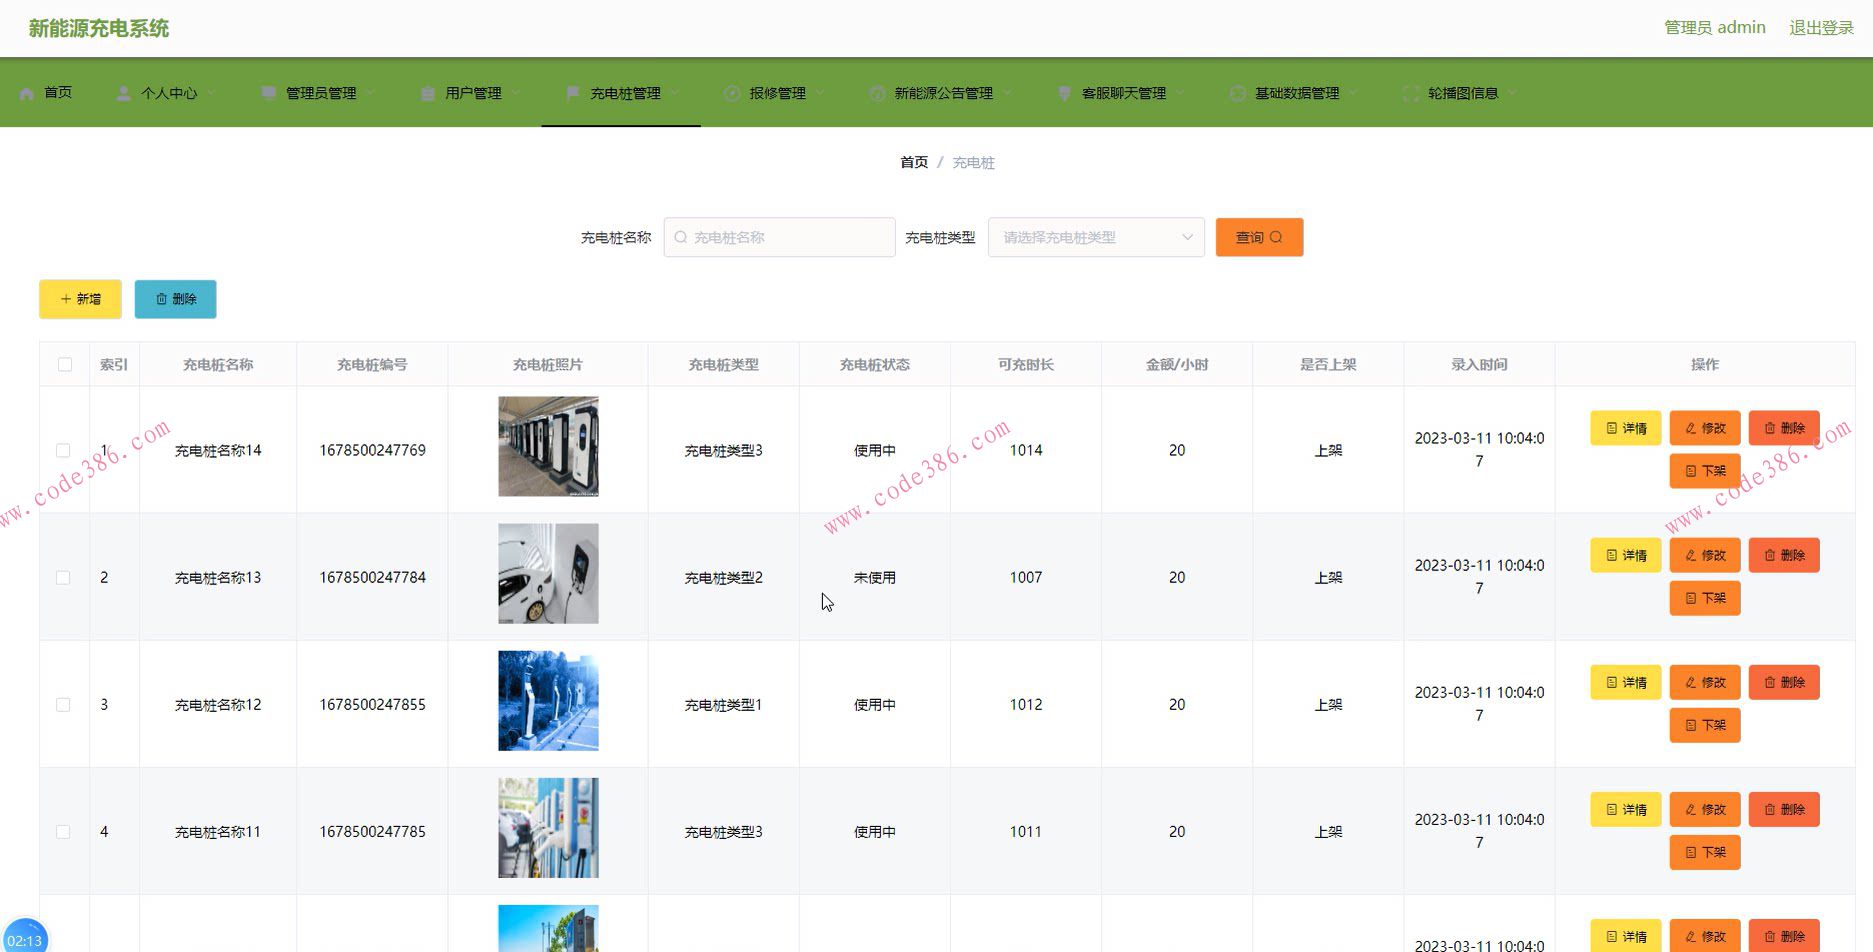1873x952 pixels.
Task: Check the checkbox for 充电桩名称12 row
Action: point(64,704)
